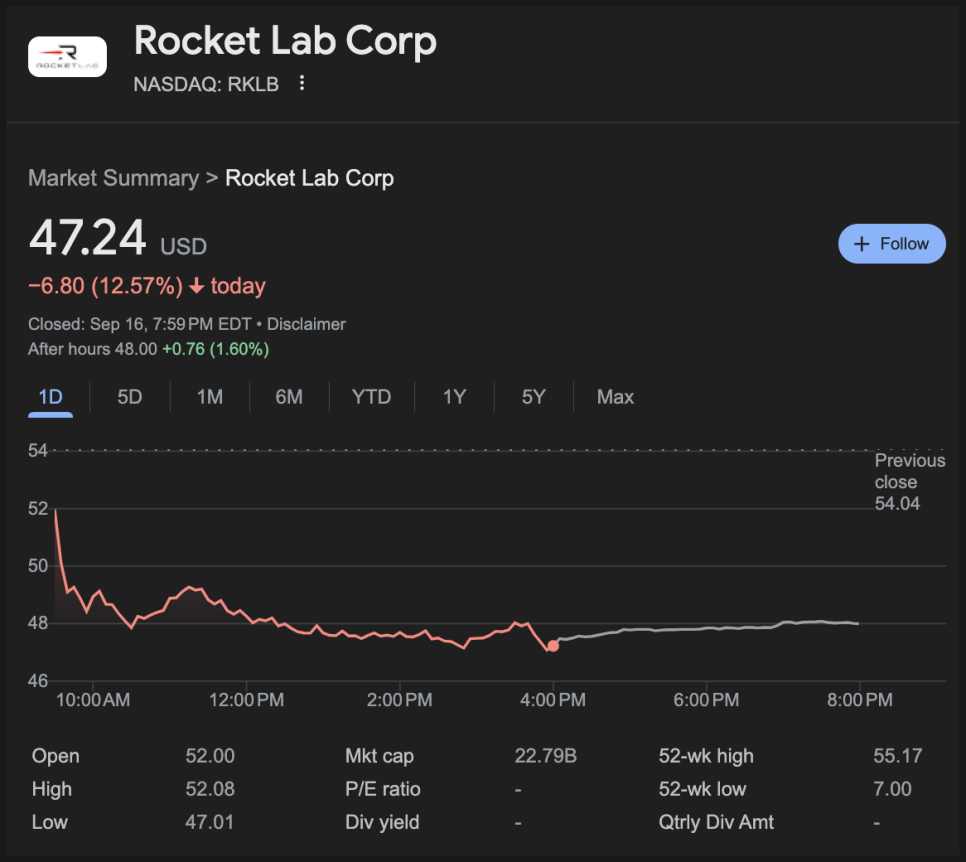Image resolution: width=966 pixels, height=862 pixels.
Task: Click the Closed: Sep 16, 7:59 PM EDT text
Action: point(140,324)
